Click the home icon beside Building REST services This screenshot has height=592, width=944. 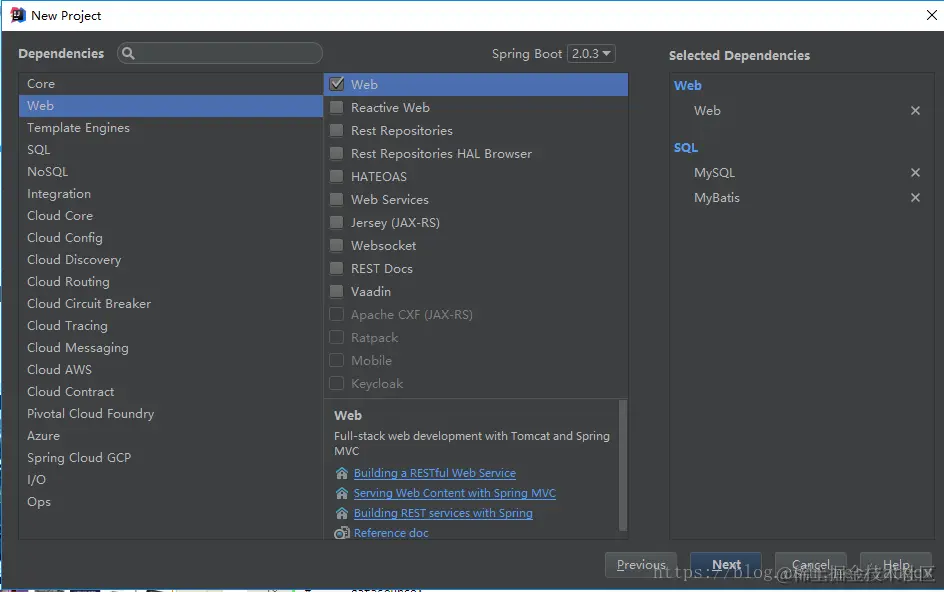click(x=342, y=513)
